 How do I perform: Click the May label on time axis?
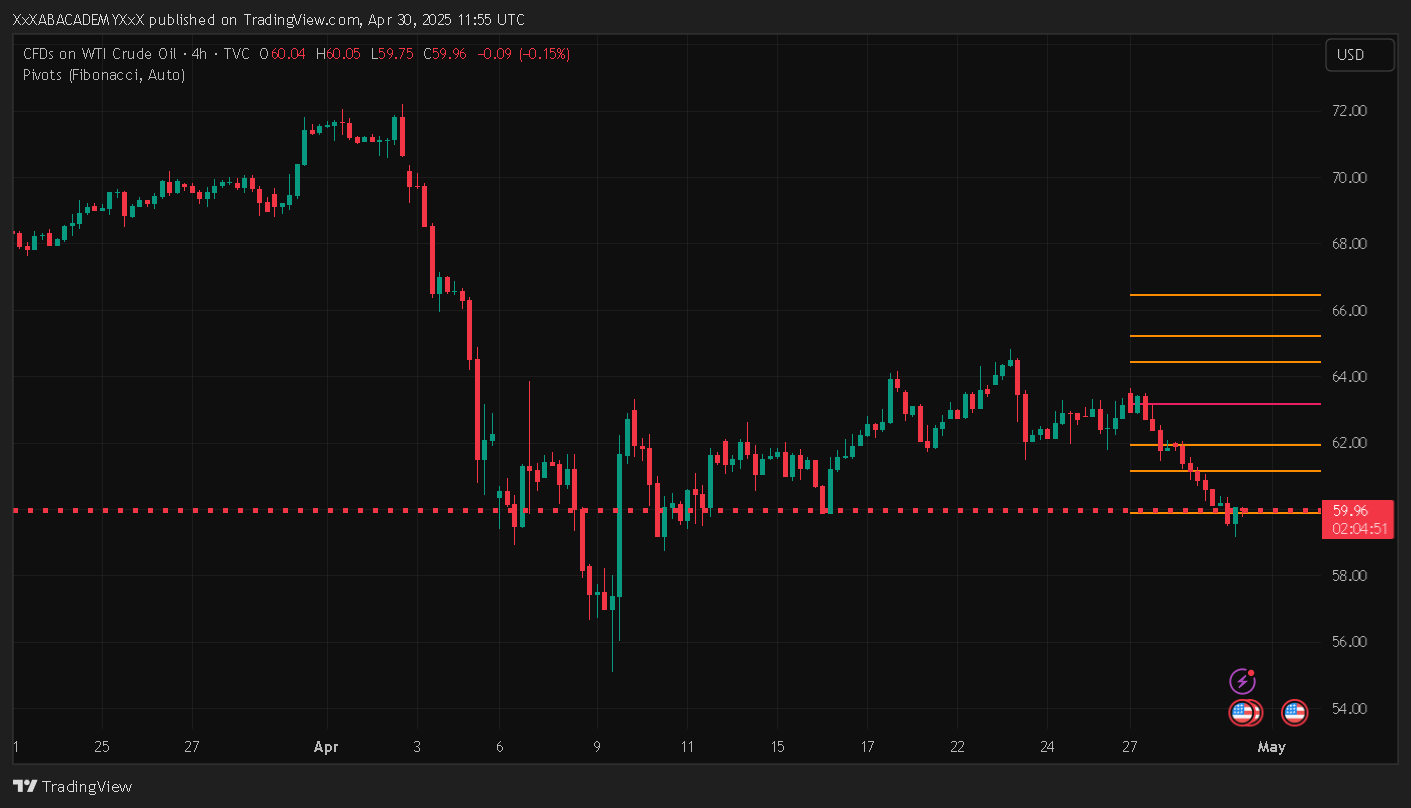pos(1271,747)
